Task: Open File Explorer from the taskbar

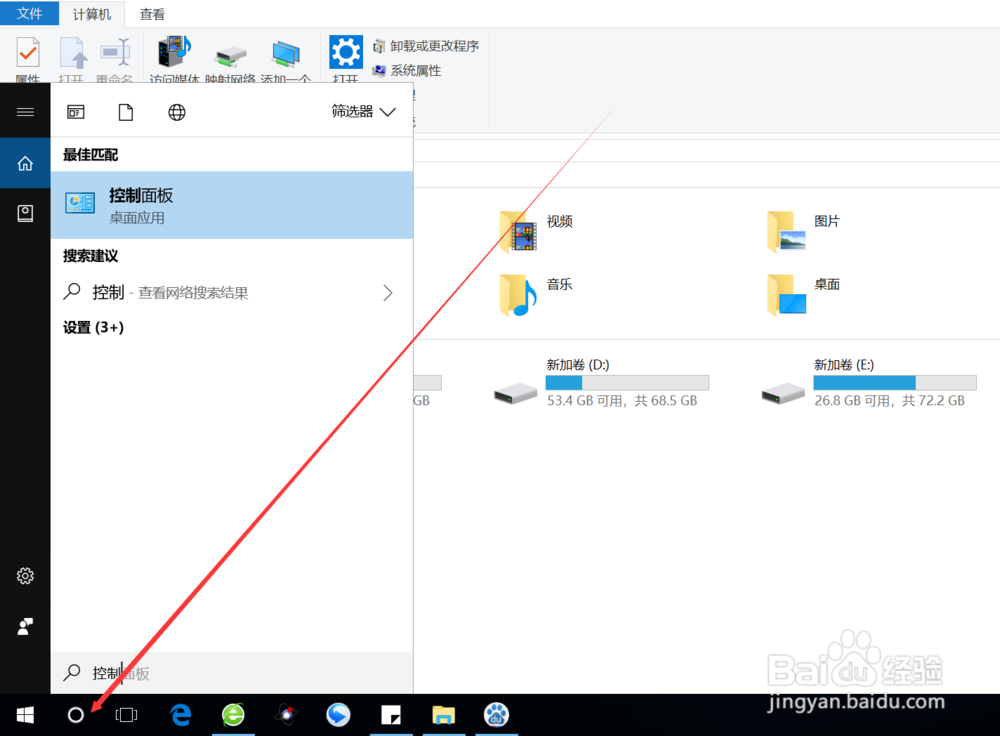Action: (x=443, y=714)
